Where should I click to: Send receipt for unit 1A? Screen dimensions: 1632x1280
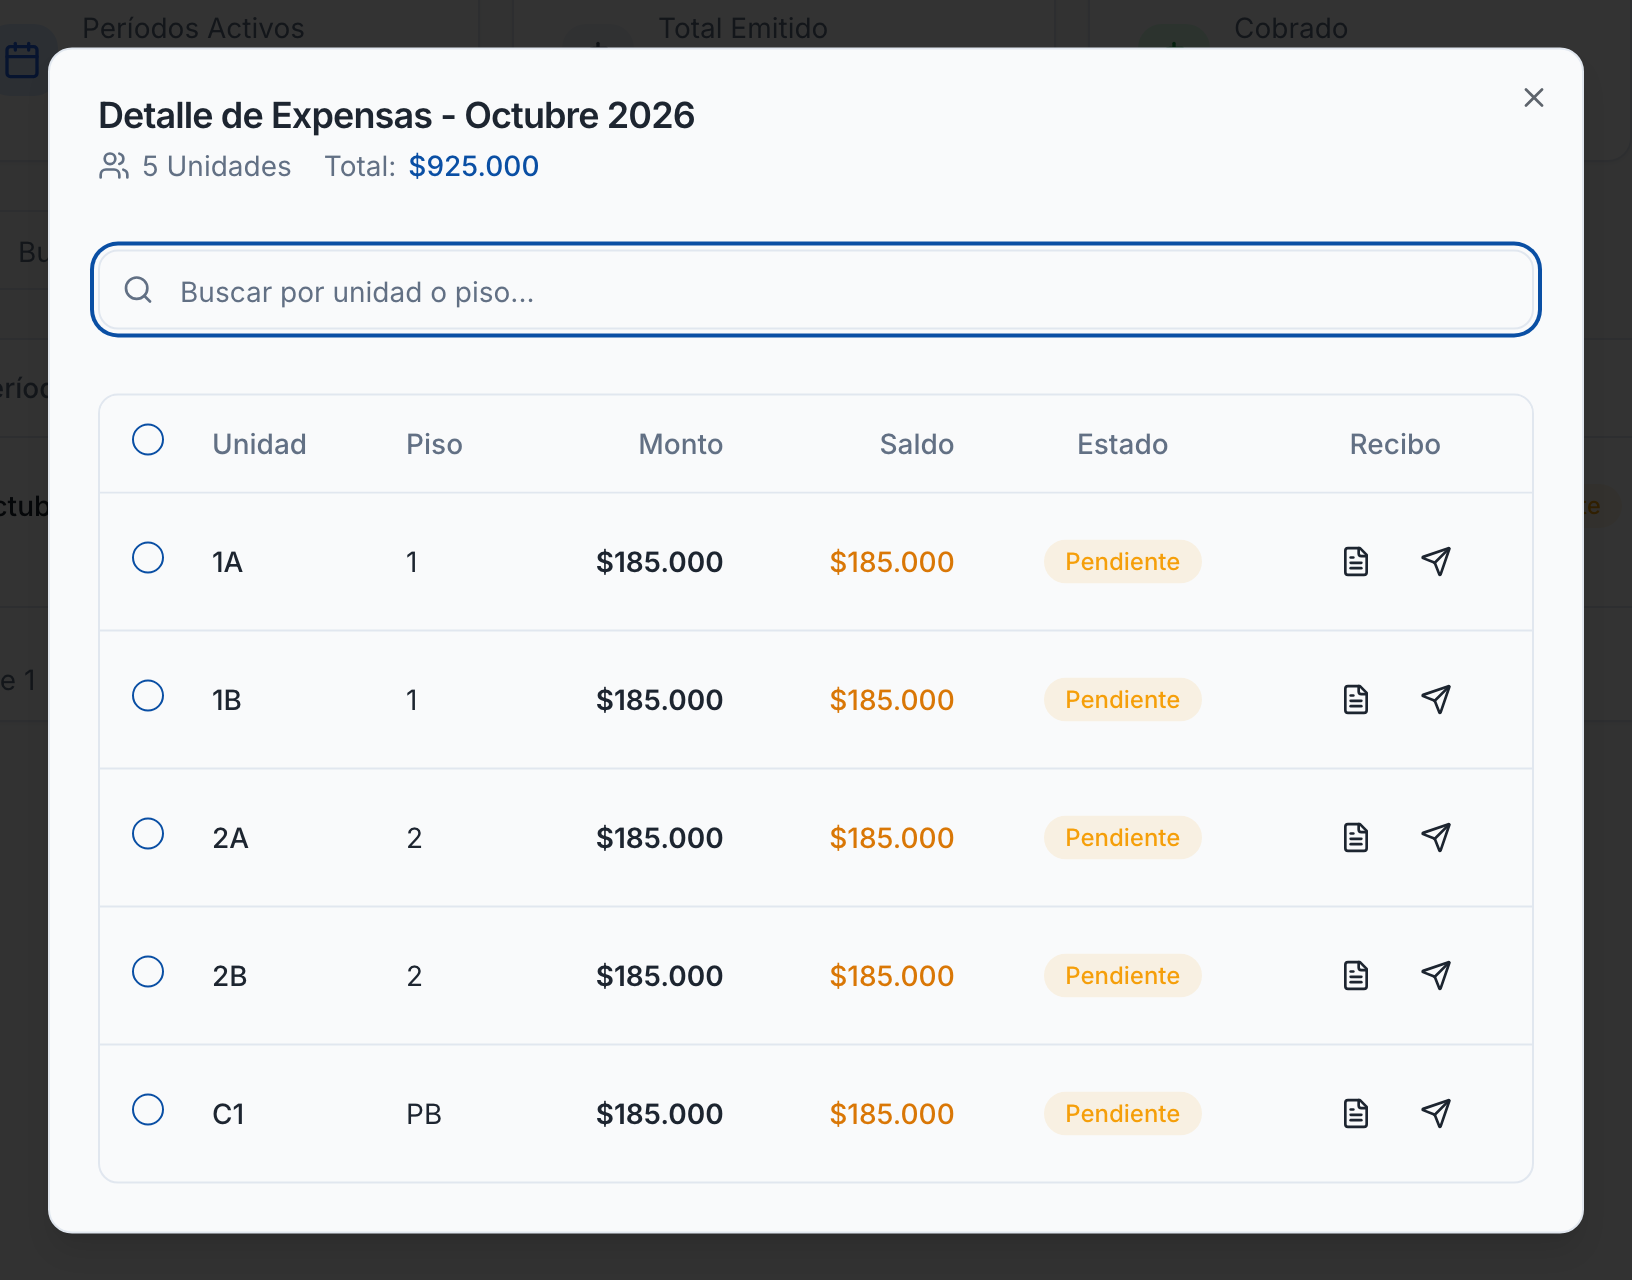coord(1436,562)
